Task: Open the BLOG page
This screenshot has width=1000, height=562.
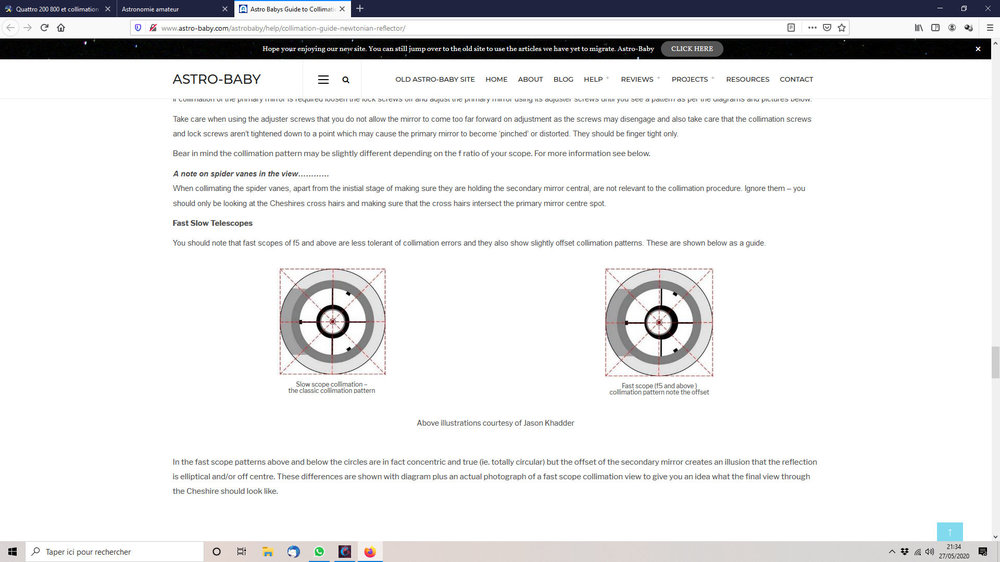Action: (x=563, y=80)
